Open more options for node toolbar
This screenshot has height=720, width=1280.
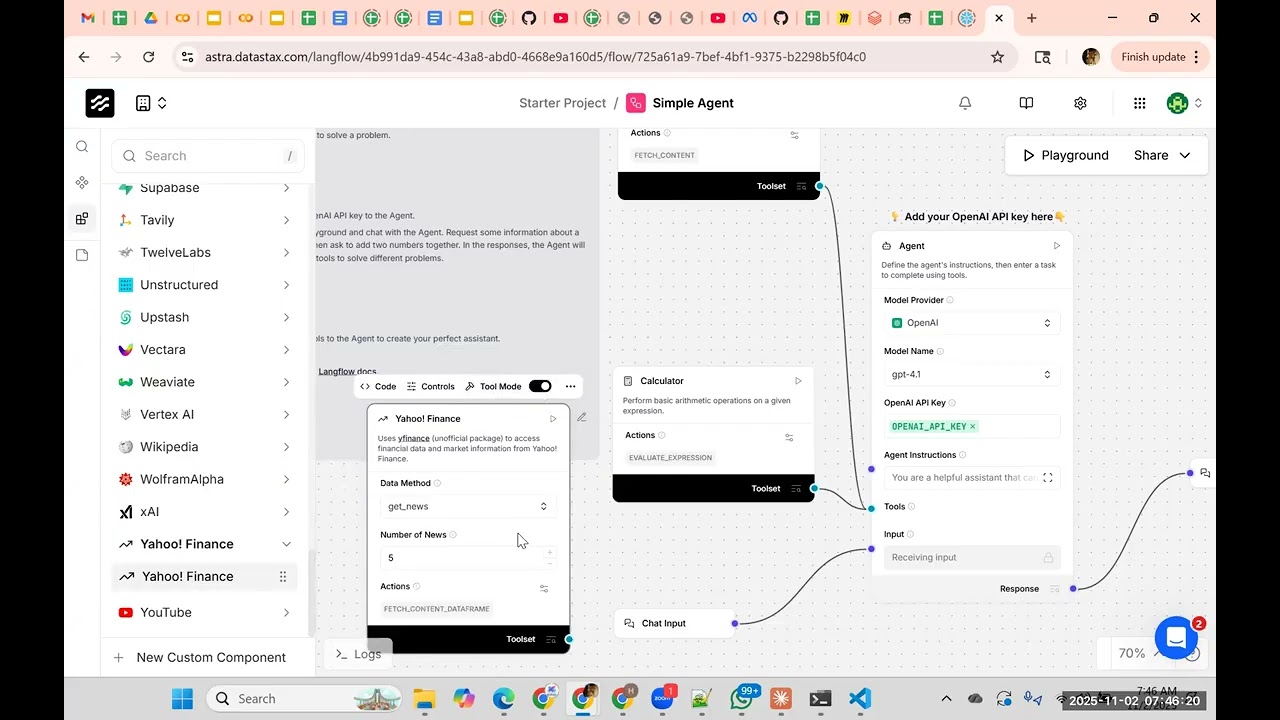570,386
